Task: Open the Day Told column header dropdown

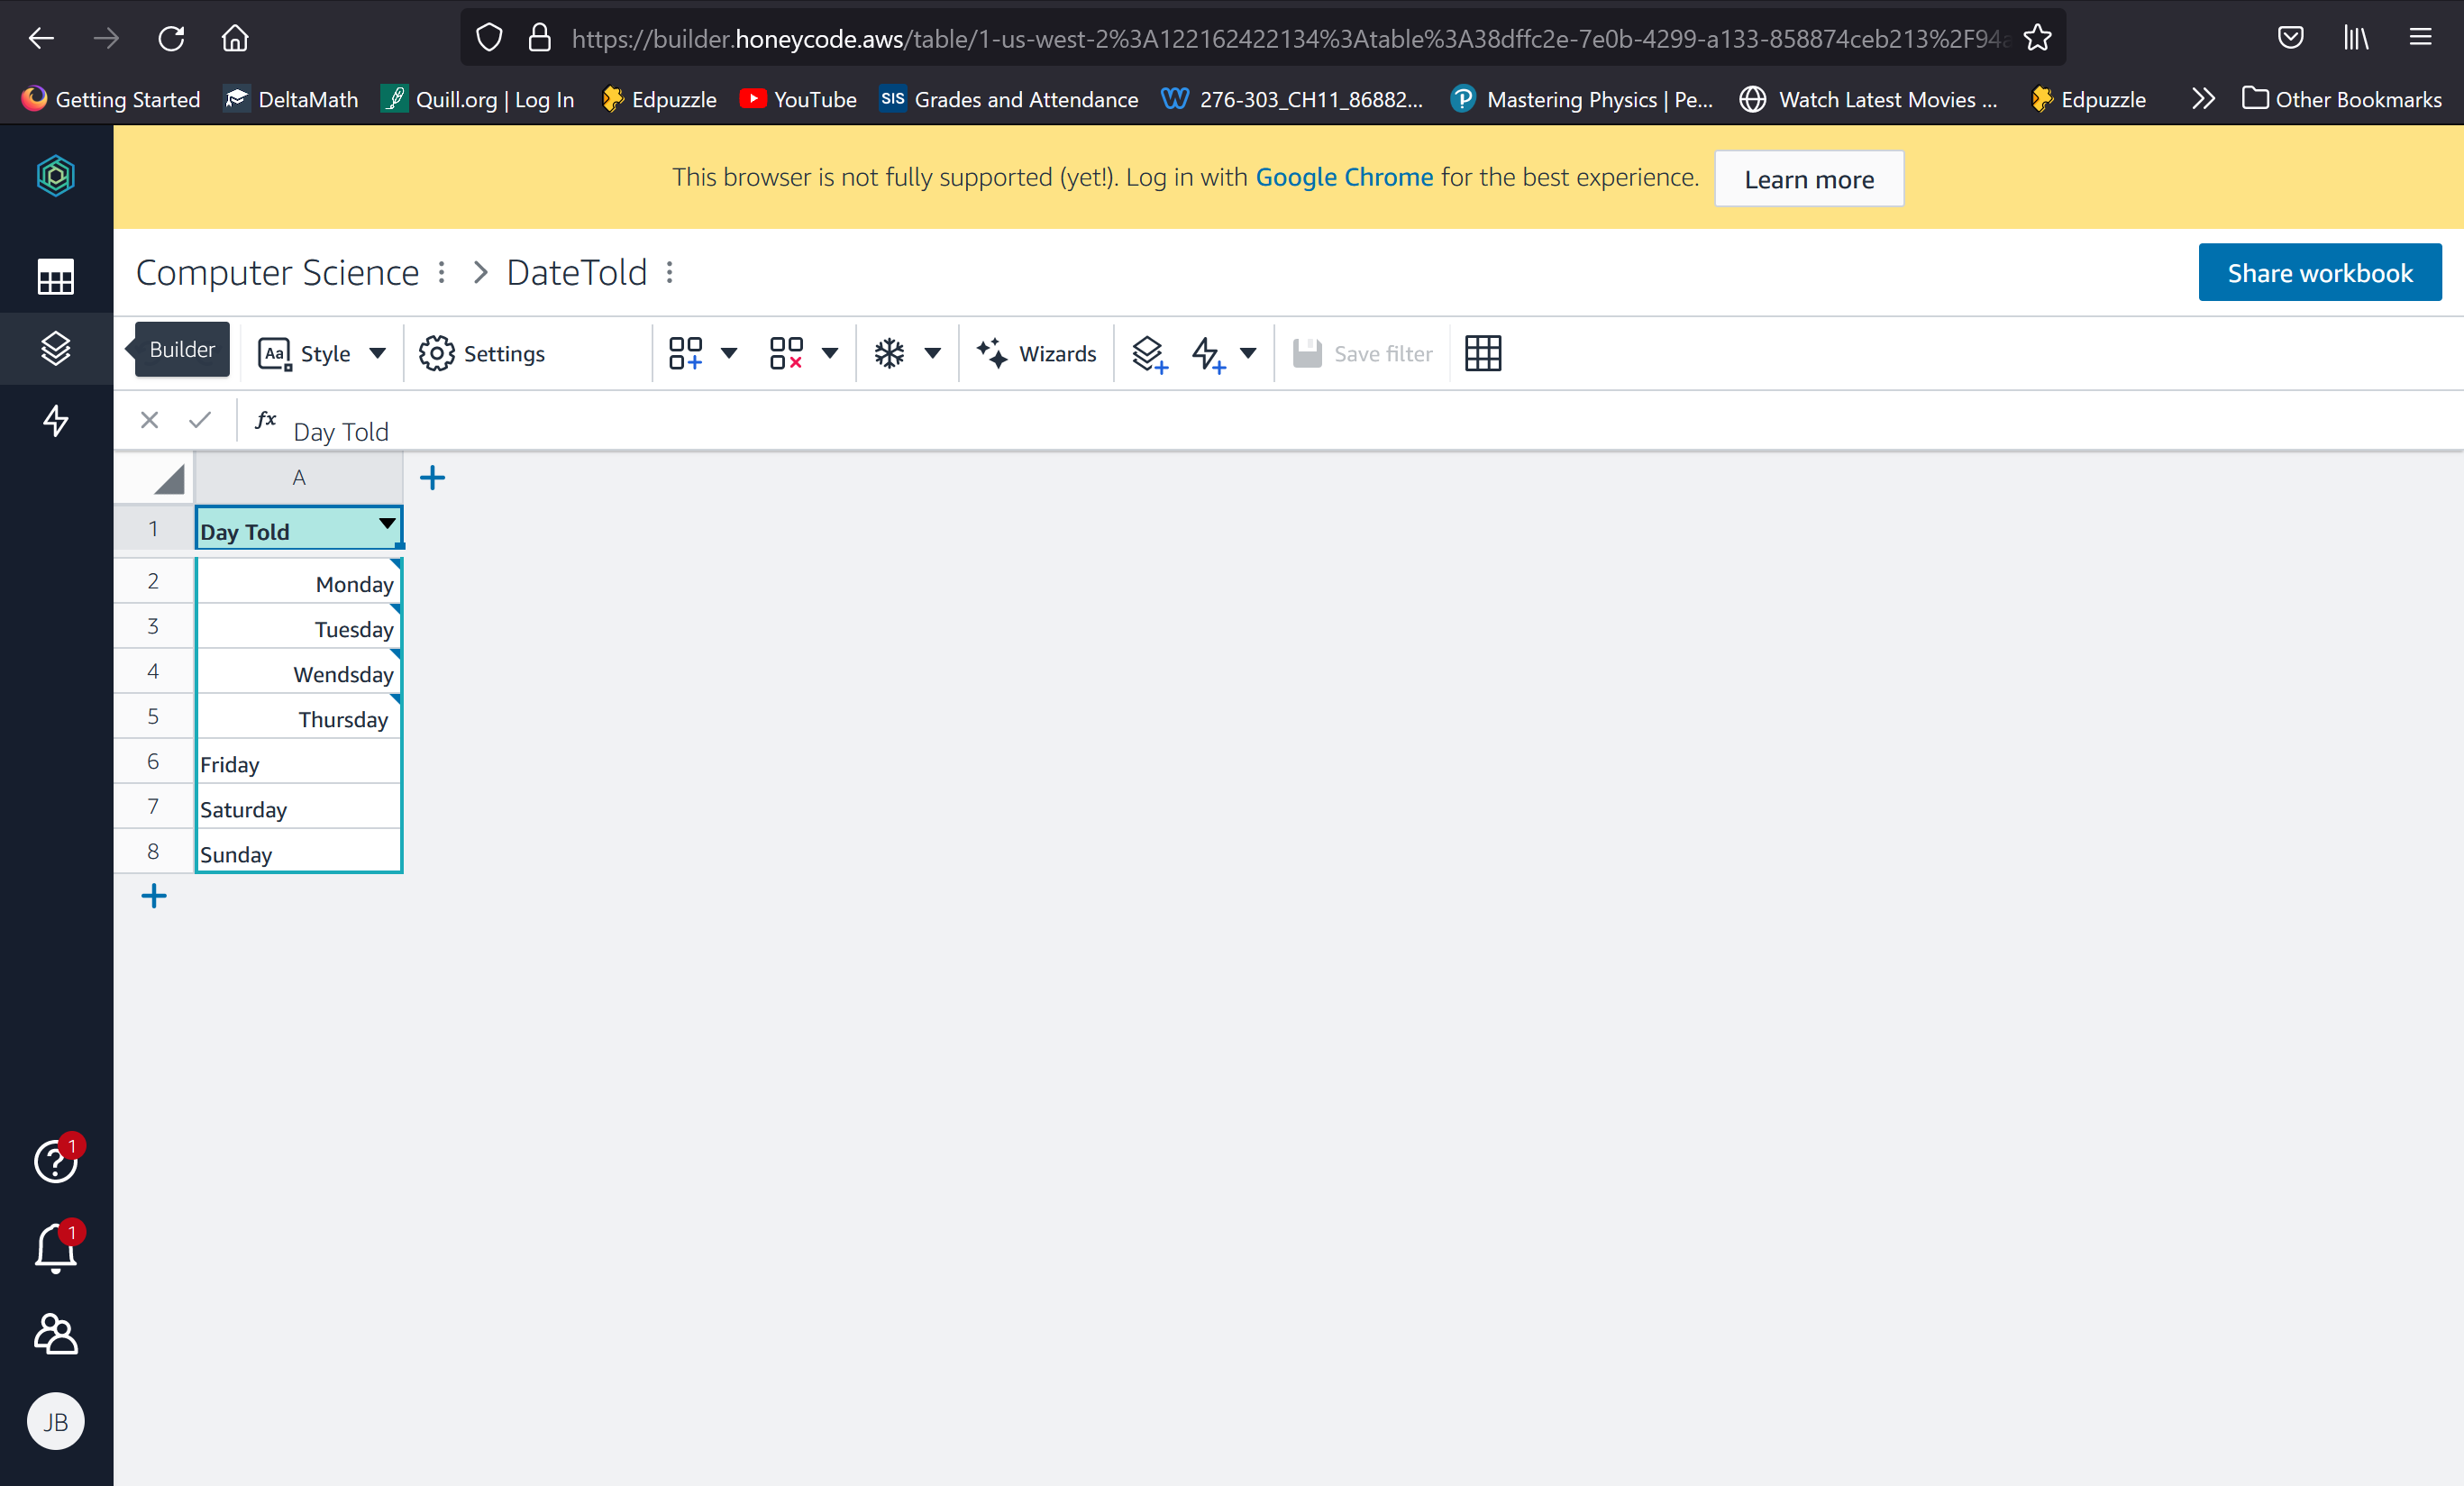Action: click(x=387, y=524)
